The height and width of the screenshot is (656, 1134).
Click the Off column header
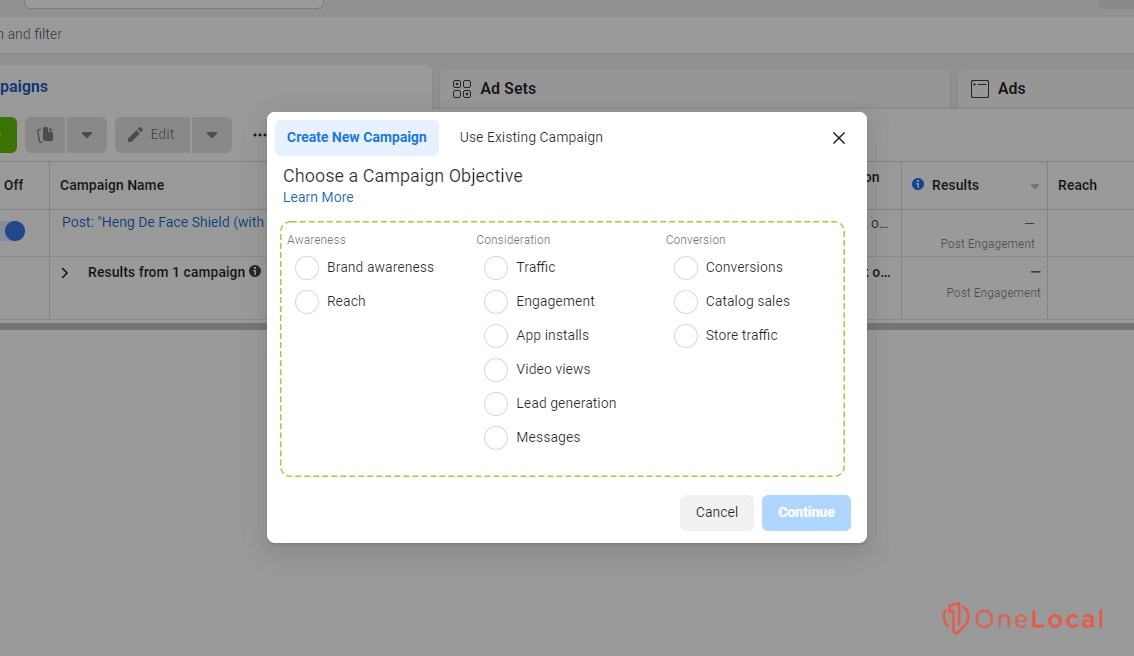coord(13,185)
